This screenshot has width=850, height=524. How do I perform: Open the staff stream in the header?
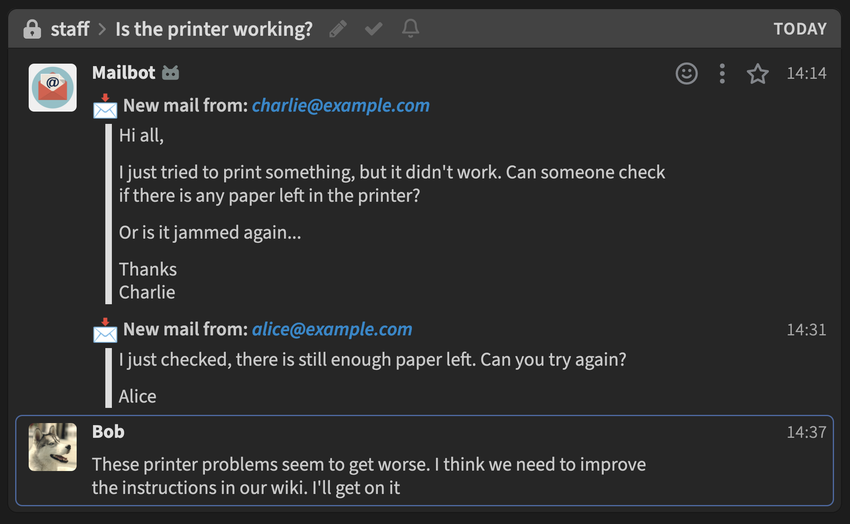[70, 29]
